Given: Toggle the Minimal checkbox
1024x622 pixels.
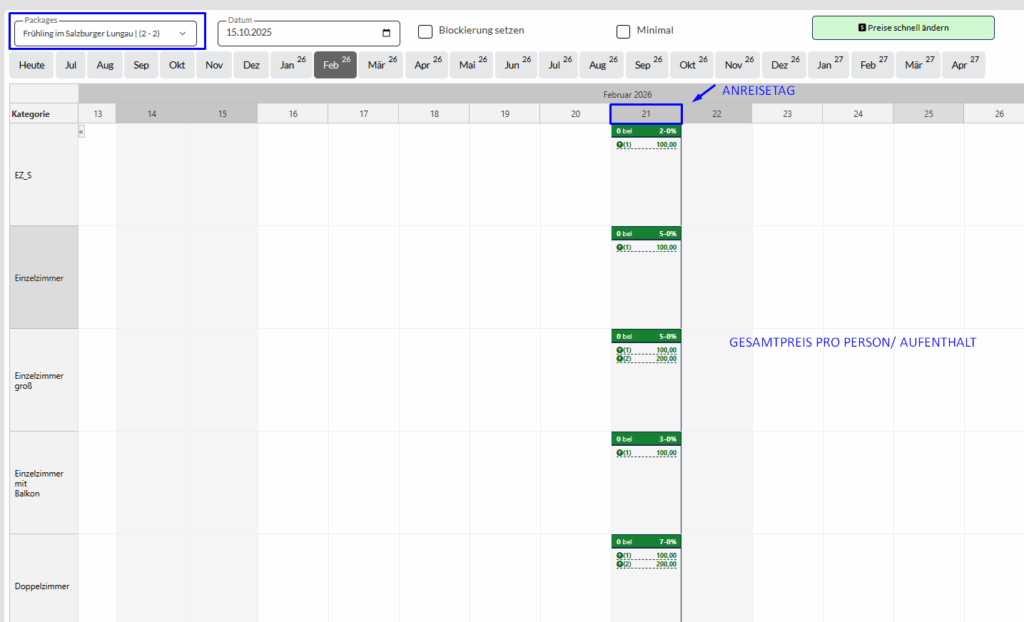Looking at the screenshot, I should point(623,31).
